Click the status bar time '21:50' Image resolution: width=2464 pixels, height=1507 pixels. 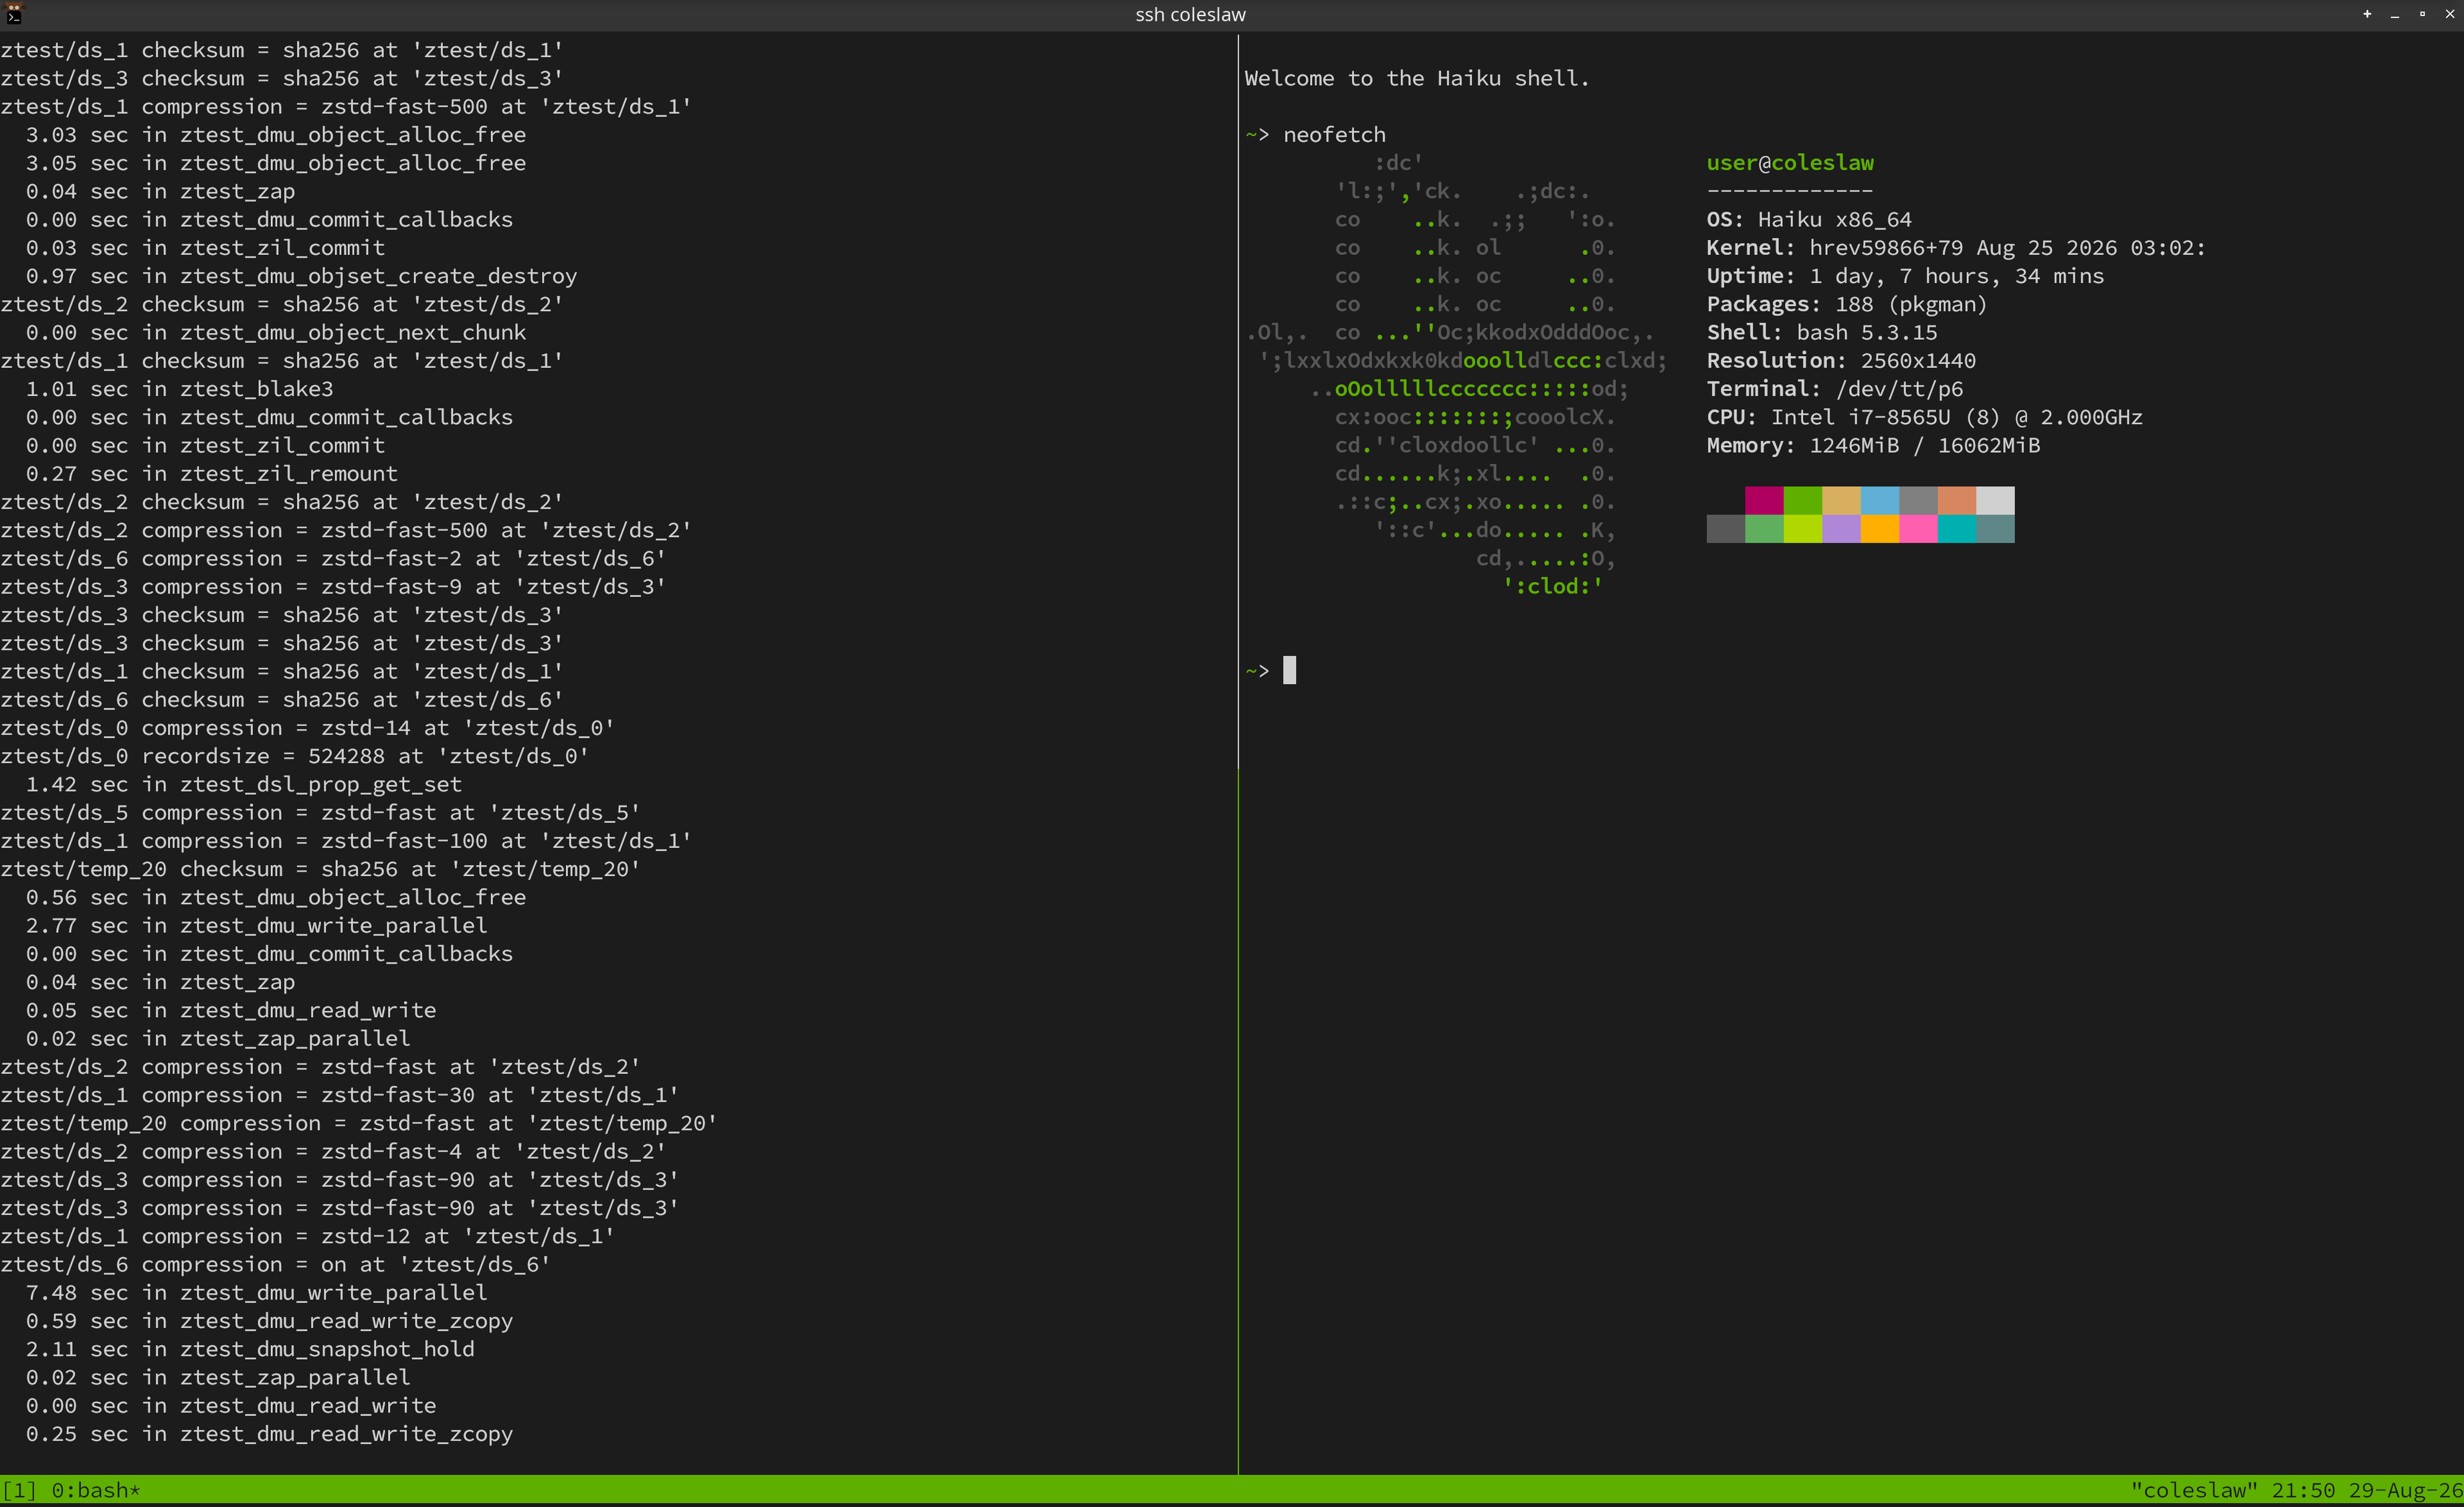pyautogui.click(x=2303, y=1490)
